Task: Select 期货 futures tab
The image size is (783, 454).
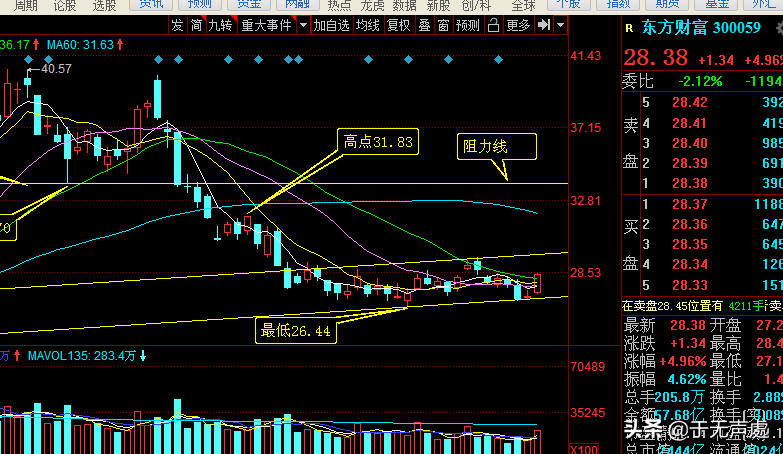Action: pyautogui.click(x=667, y=4)
